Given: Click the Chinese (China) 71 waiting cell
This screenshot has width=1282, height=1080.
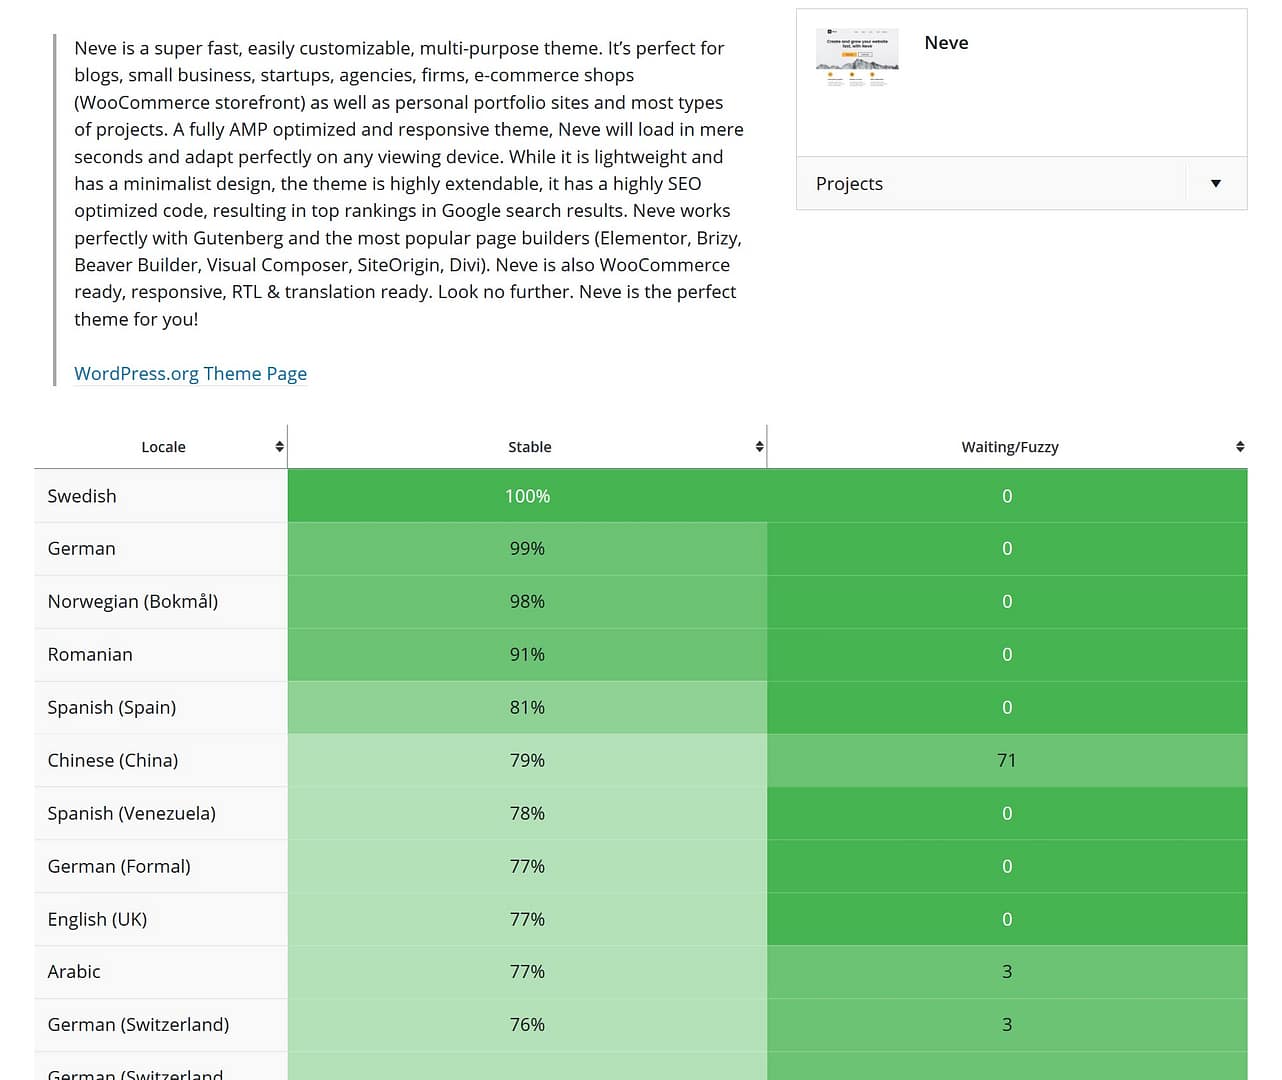Looking at the screenshot, I should [x=1006, y=760].
